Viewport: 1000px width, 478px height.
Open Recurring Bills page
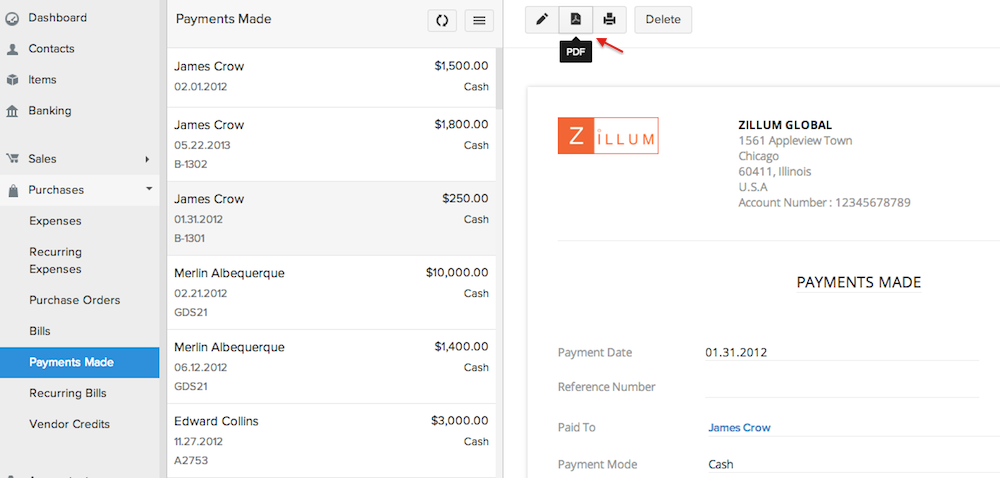point(68,393)
